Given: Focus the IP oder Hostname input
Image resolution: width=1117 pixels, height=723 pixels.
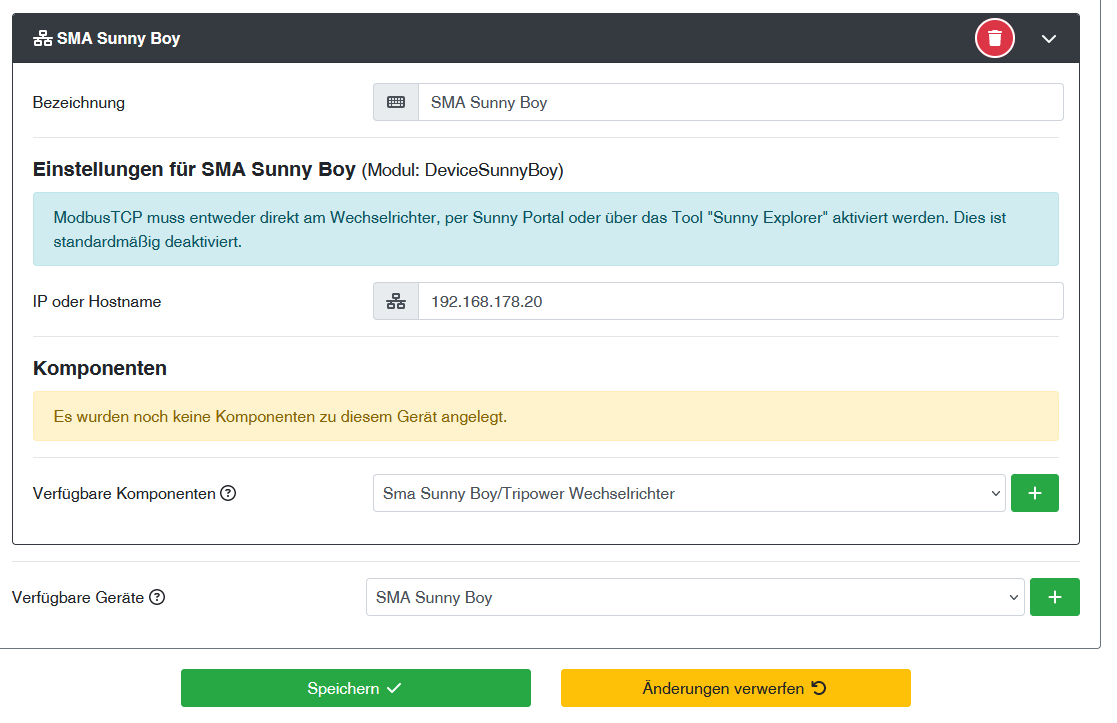Looking at the screenshot, I should coord(740,301).
